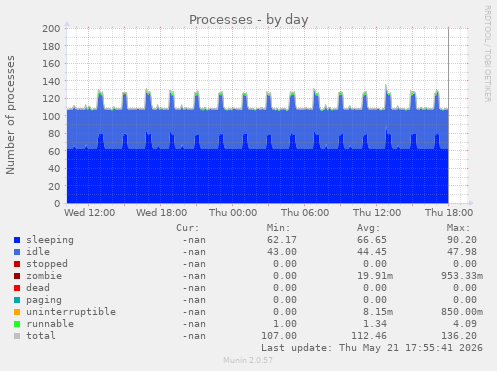Screen dimensions: 497x371
Task: Select the 'stopped' legend label
Action: click(x=47, y=264)
